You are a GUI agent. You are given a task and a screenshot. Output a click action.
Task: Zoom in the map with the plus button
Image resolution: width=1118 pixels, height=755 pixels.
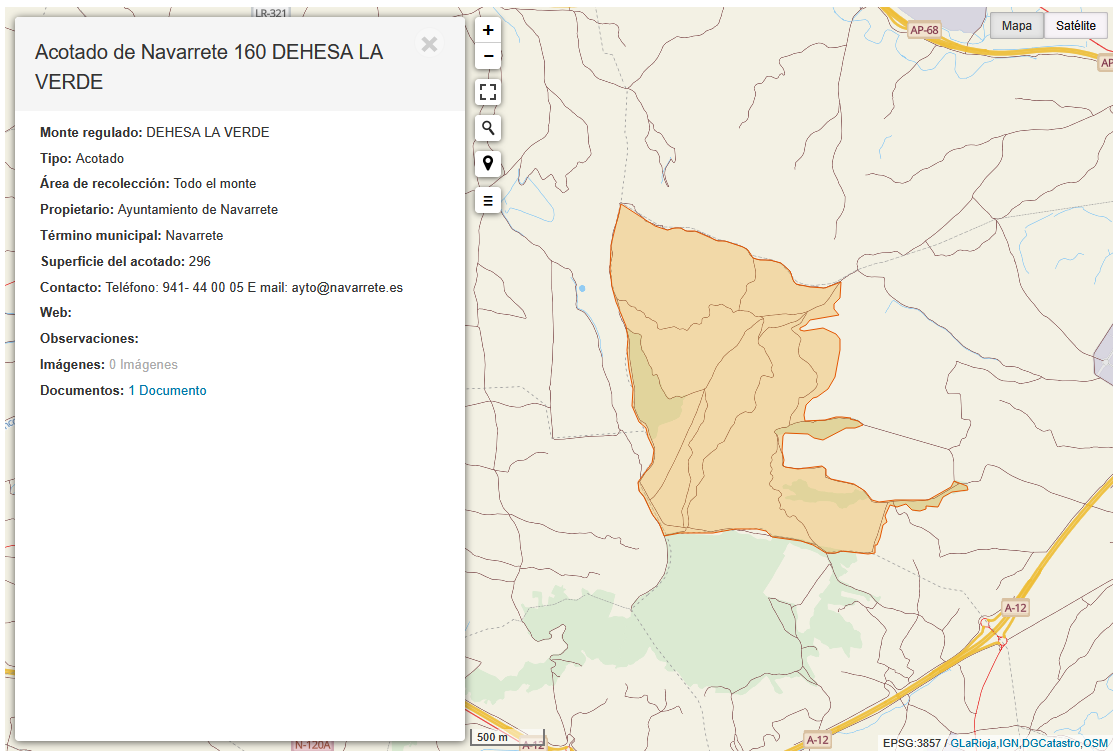click(488, 30)
